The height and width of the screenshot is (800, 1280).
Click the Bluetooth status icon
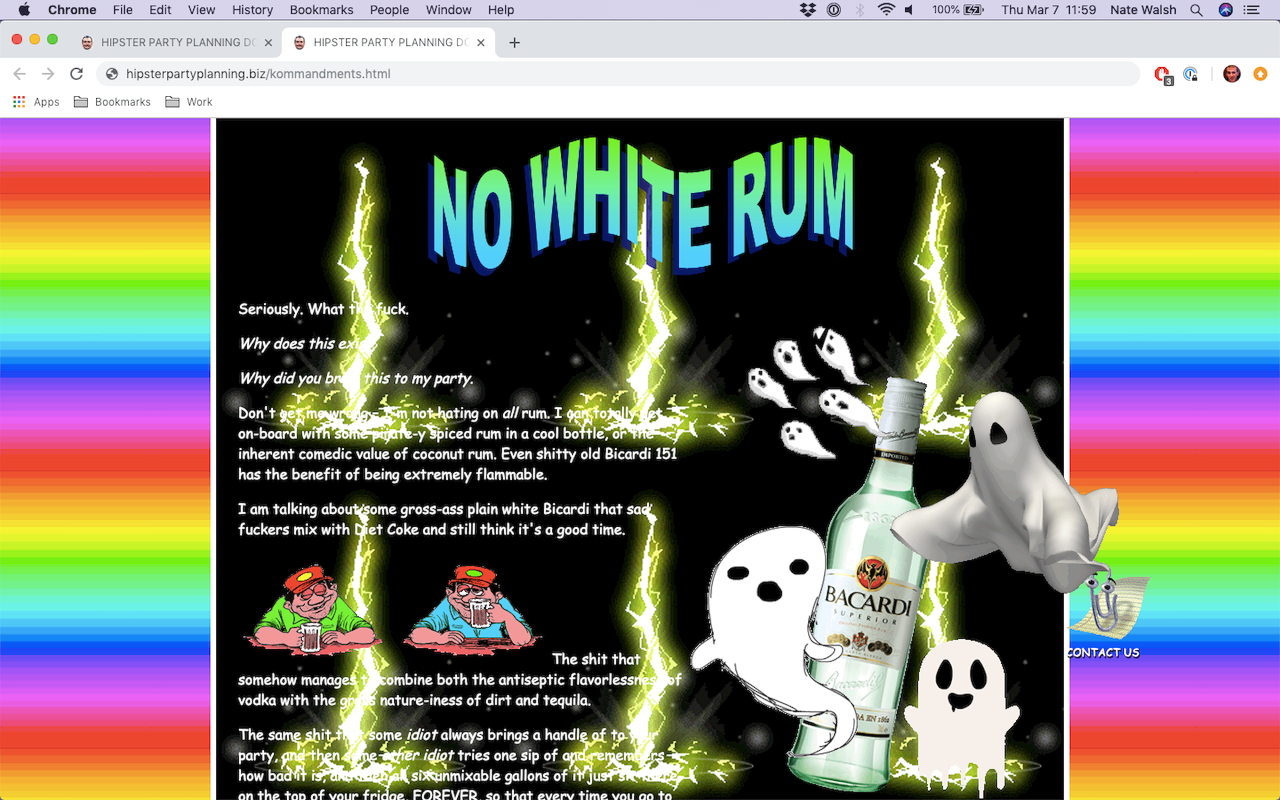pos(860,10)
